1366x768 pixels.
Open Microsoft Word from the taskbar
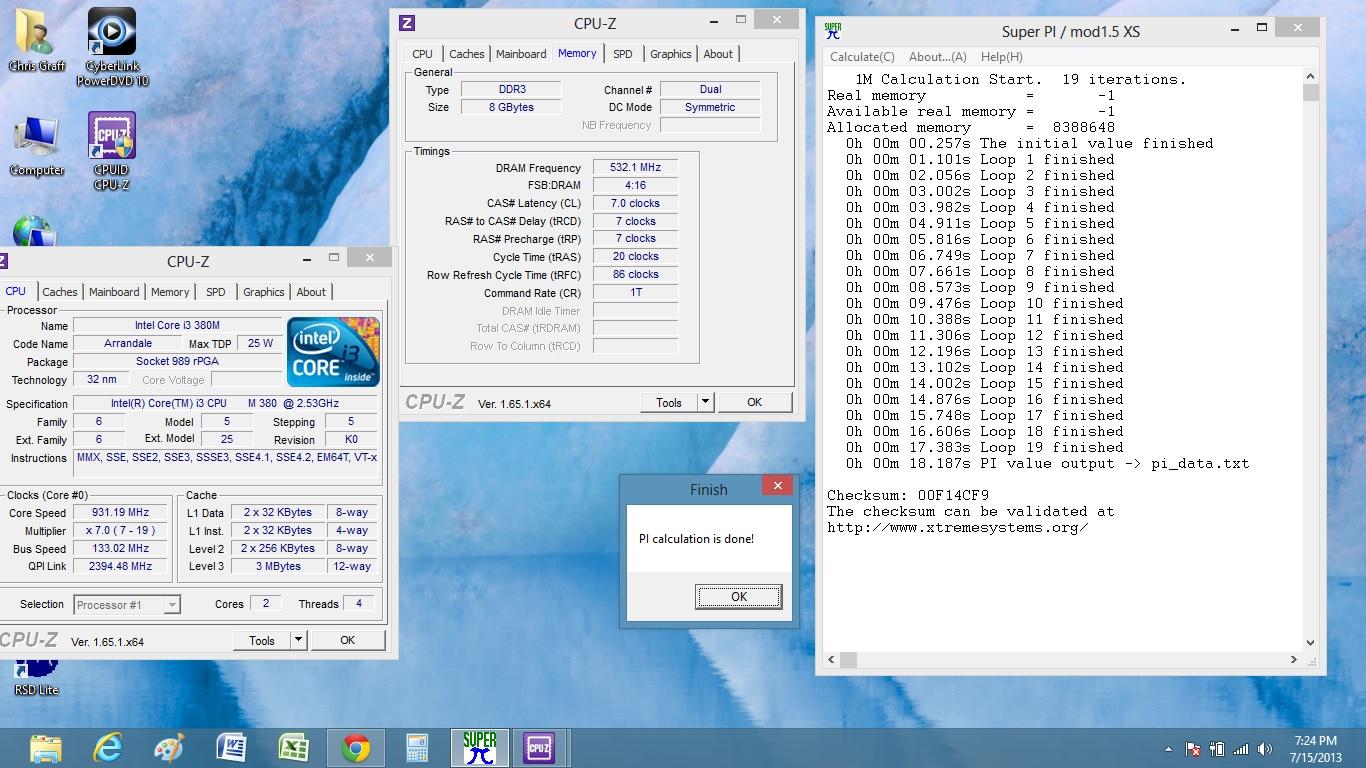pos(231,748)
